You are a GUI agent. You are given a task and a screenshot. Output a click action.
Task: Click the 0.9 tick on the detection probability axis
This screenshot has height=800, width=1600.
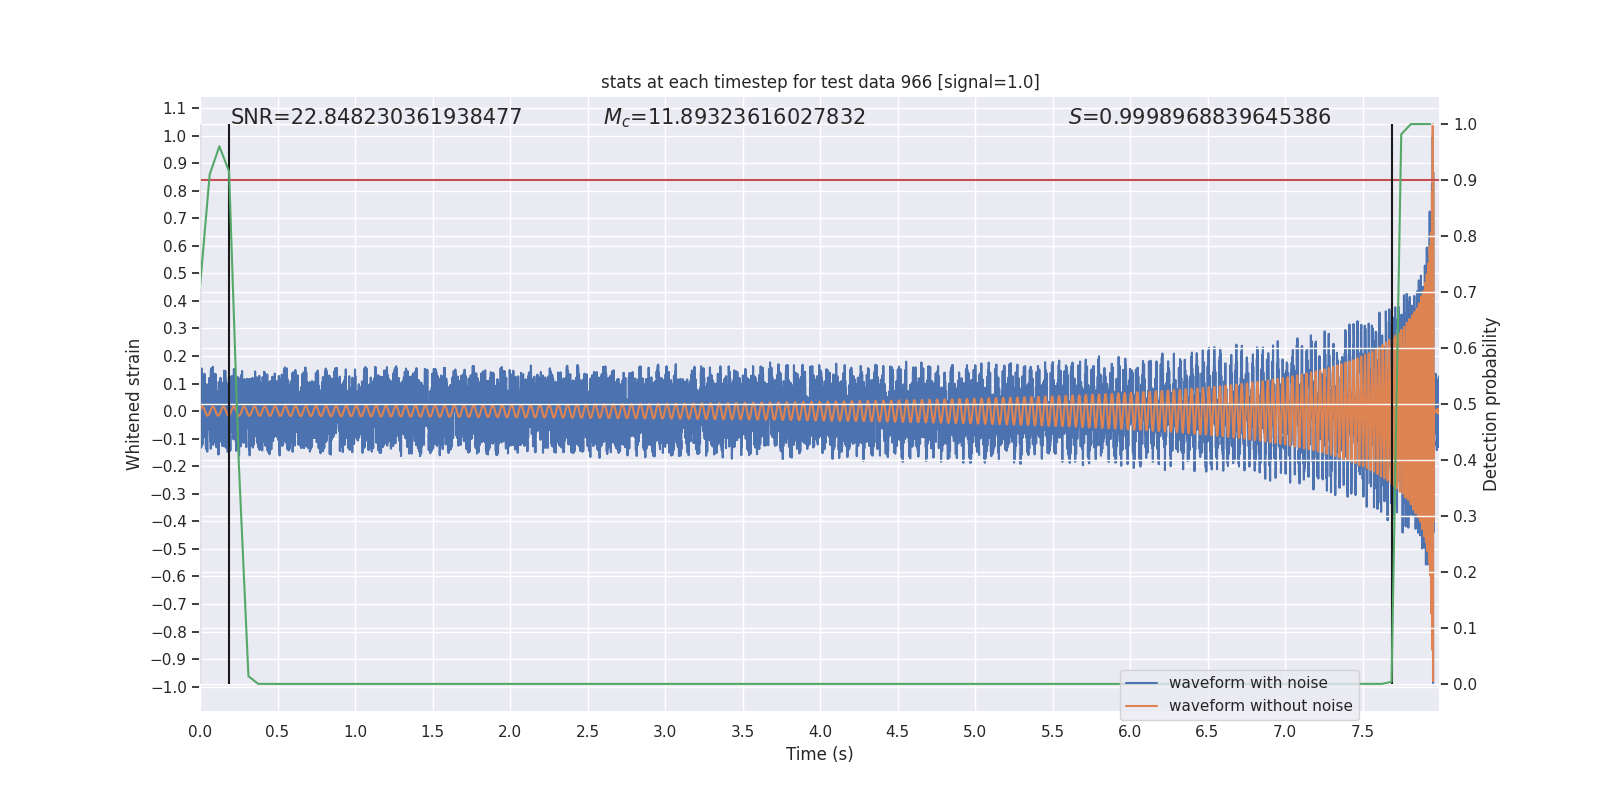[x=1465, y=180]
